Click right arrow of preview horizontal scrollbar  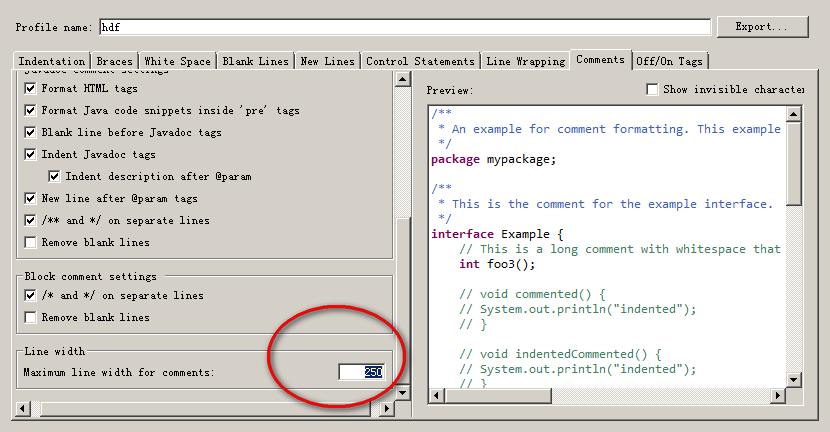pos(778,395)
